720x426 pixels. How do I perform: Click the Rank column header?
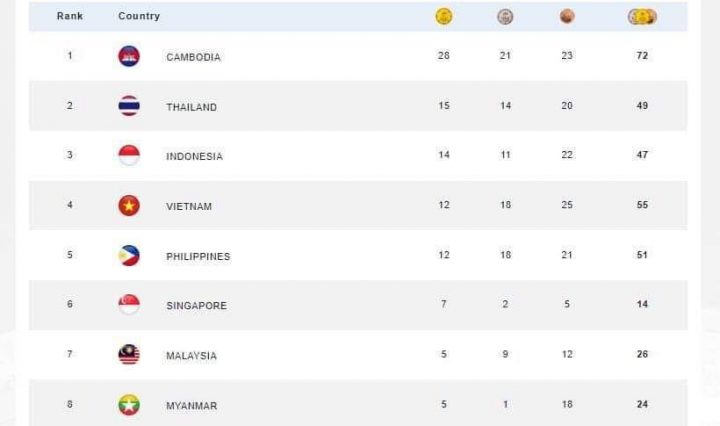[70, 16]
